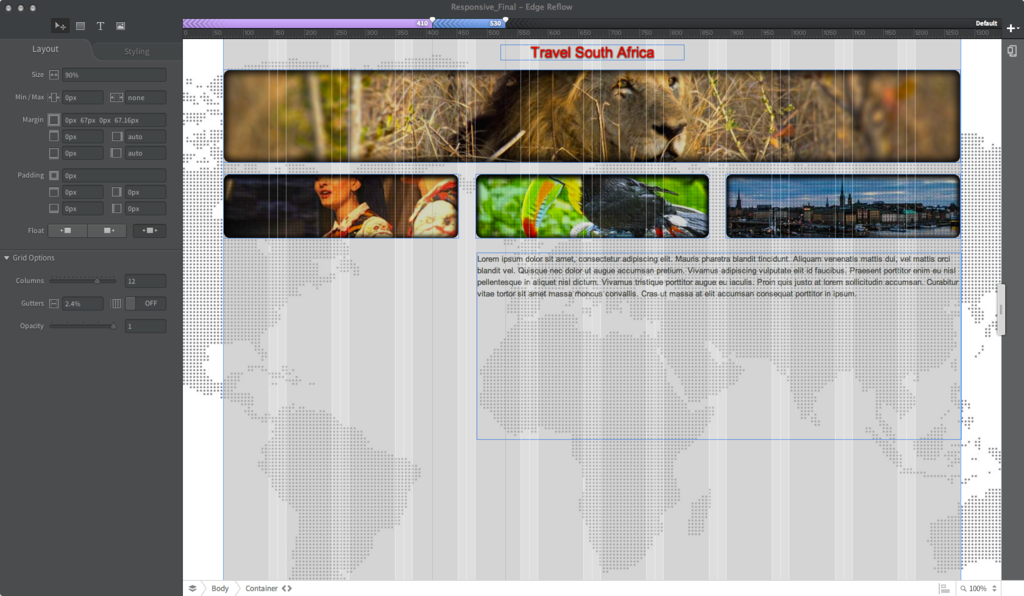Image resolution: width=1024 pixels, height=596 pixels.
Task: Click the Container code brackets icon
Action: pos(287,588)
